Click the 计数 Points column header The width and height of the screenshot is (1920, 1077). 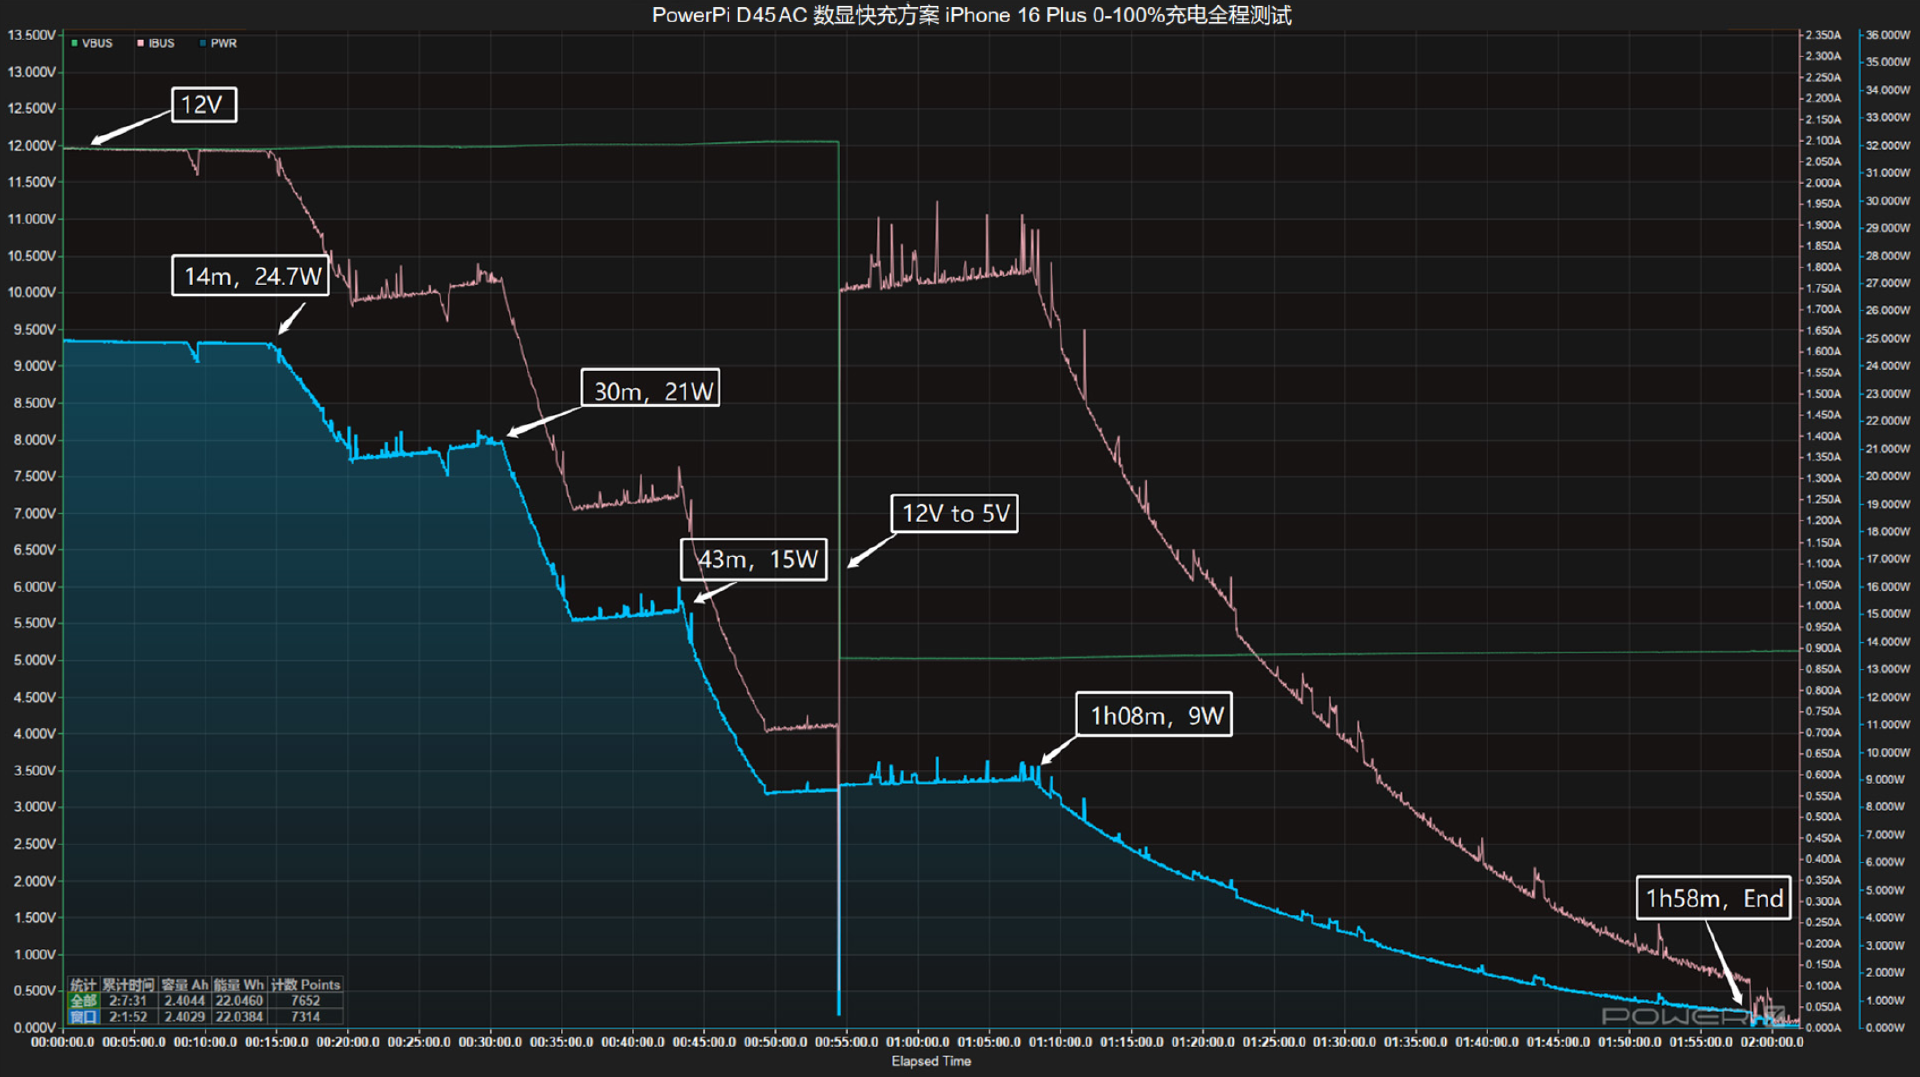pos(305,985)
